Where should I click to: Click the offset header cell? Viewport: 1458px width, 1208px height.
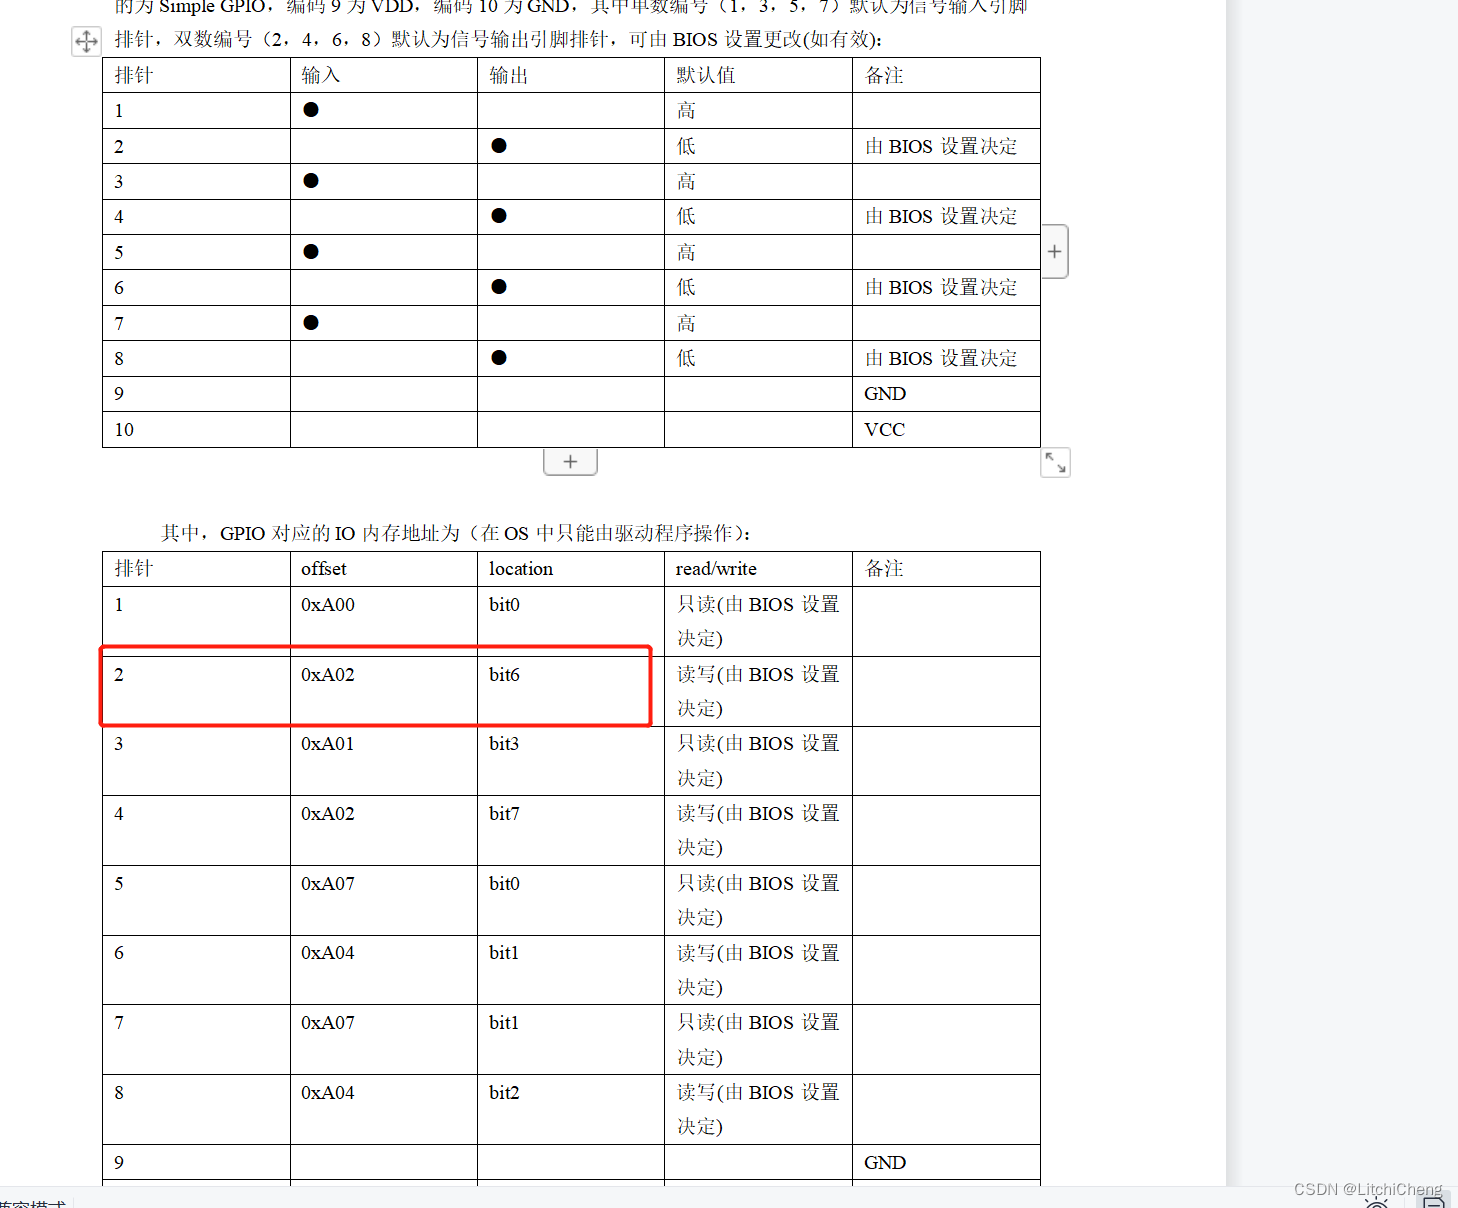[x=384, y=569]
